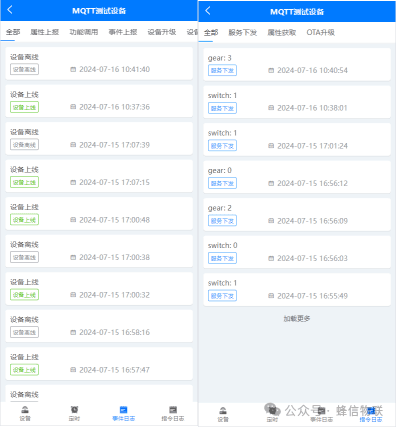Switch to the 功能调用 tab

coord(84,32)
